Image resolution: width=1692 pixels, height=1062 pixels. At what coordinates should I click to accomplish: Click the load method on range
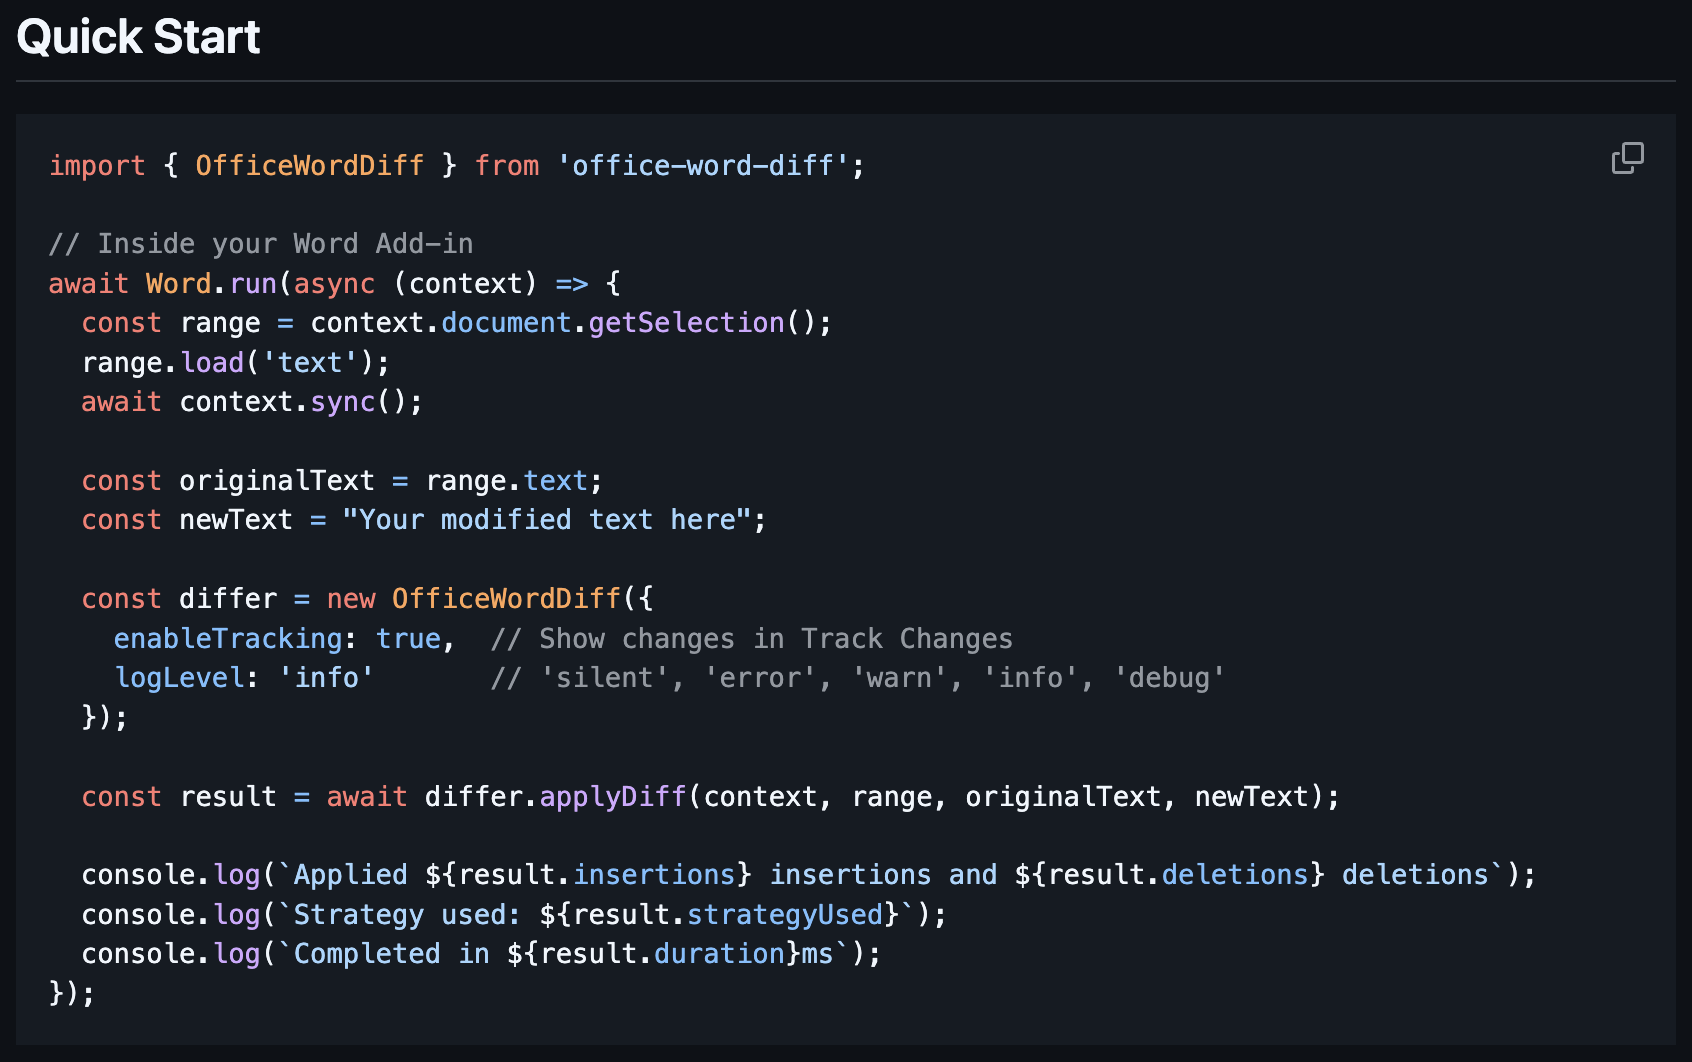212,362
